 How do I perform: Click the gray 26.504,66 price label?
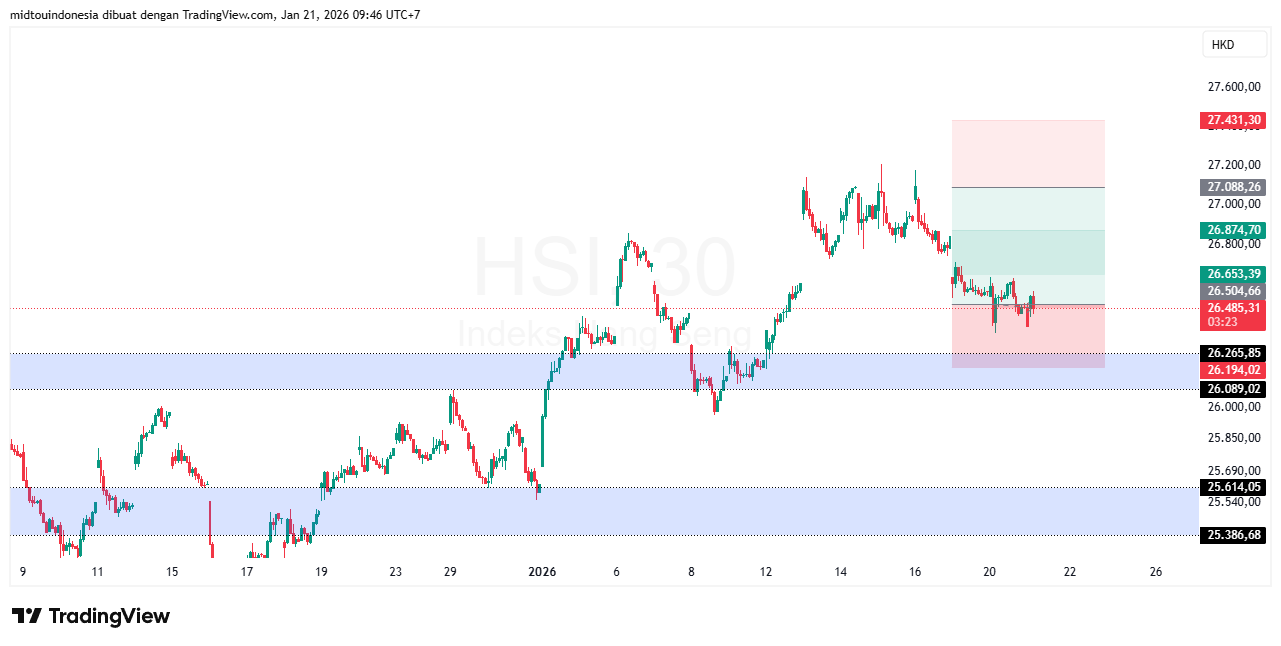[1233, 291]
